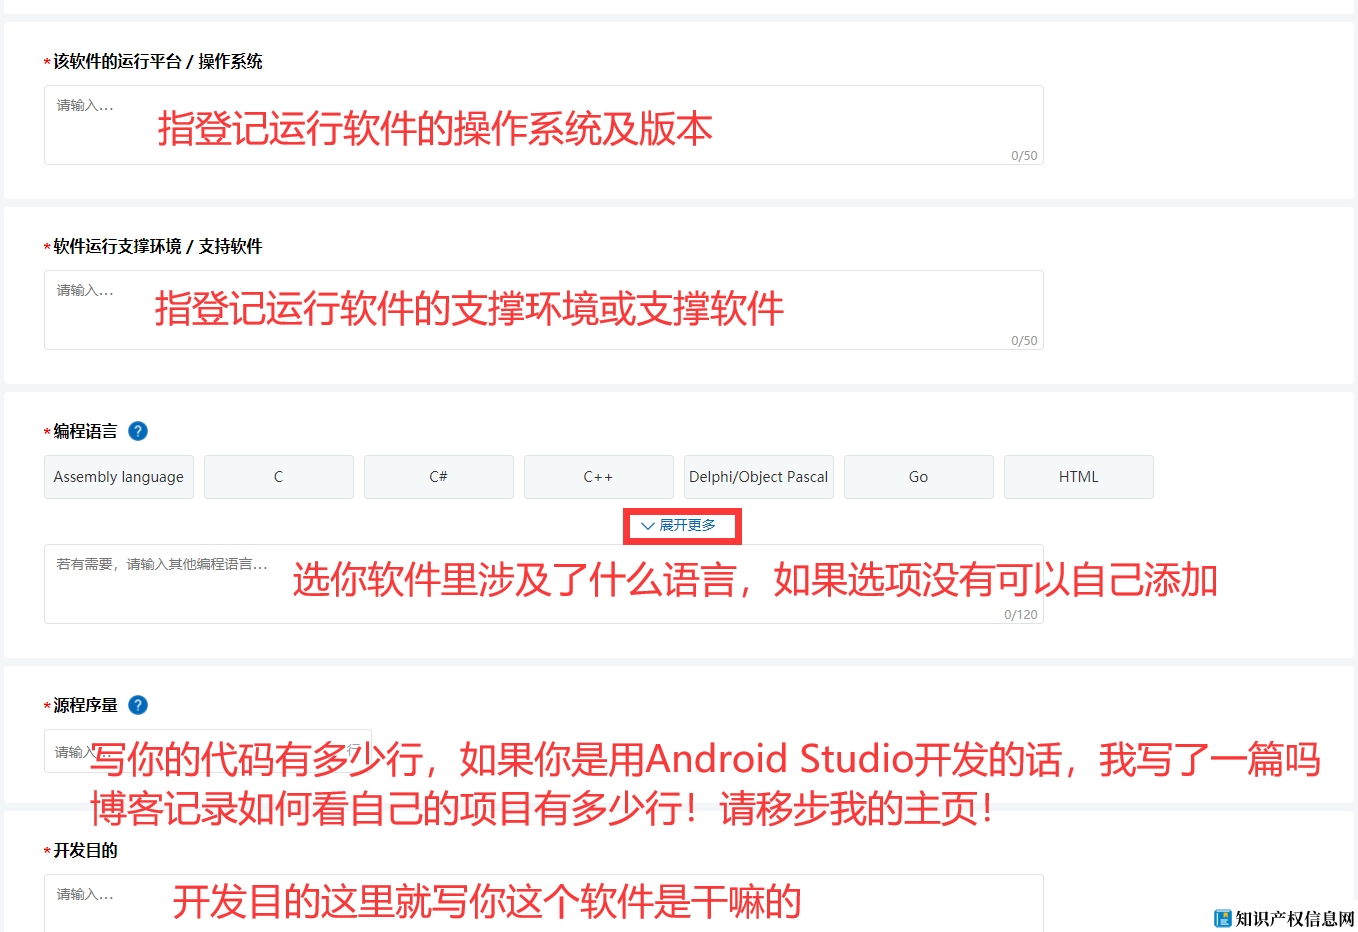Viewport: 1358px width, 932px height.
Task: Focus the 源程序量 input field
Action: (207, 751)
